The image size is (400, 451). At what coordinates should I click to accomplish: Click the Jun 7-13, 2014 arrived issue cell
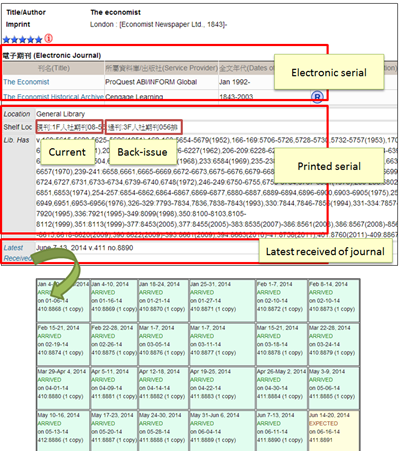coord(282,431)
